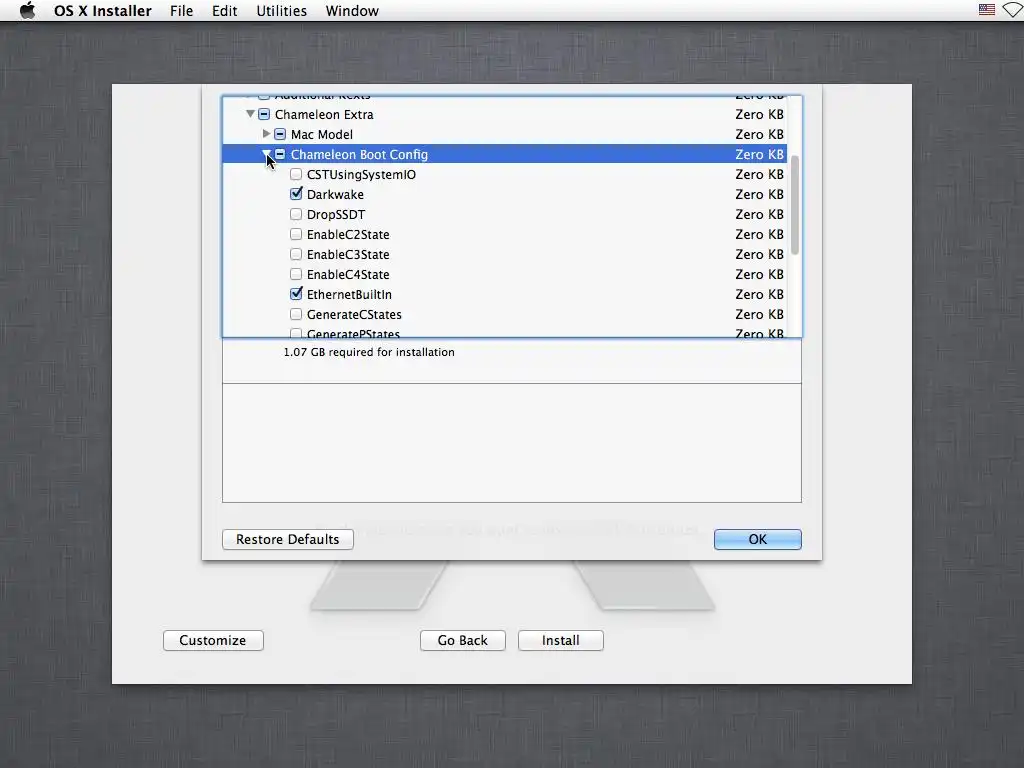Click the Customize button
Viewport: 1024px width, 768px height.
click(x=213, y=641)
